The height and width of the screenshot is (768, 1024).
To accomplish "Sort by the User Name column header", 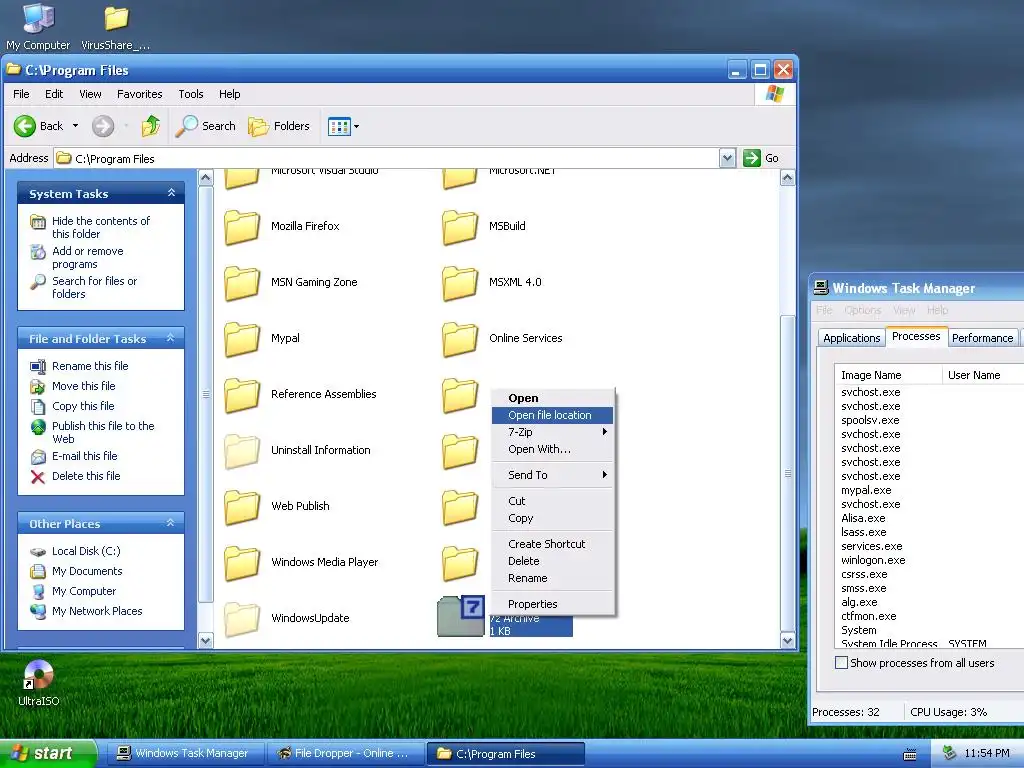I will point(983,375).
